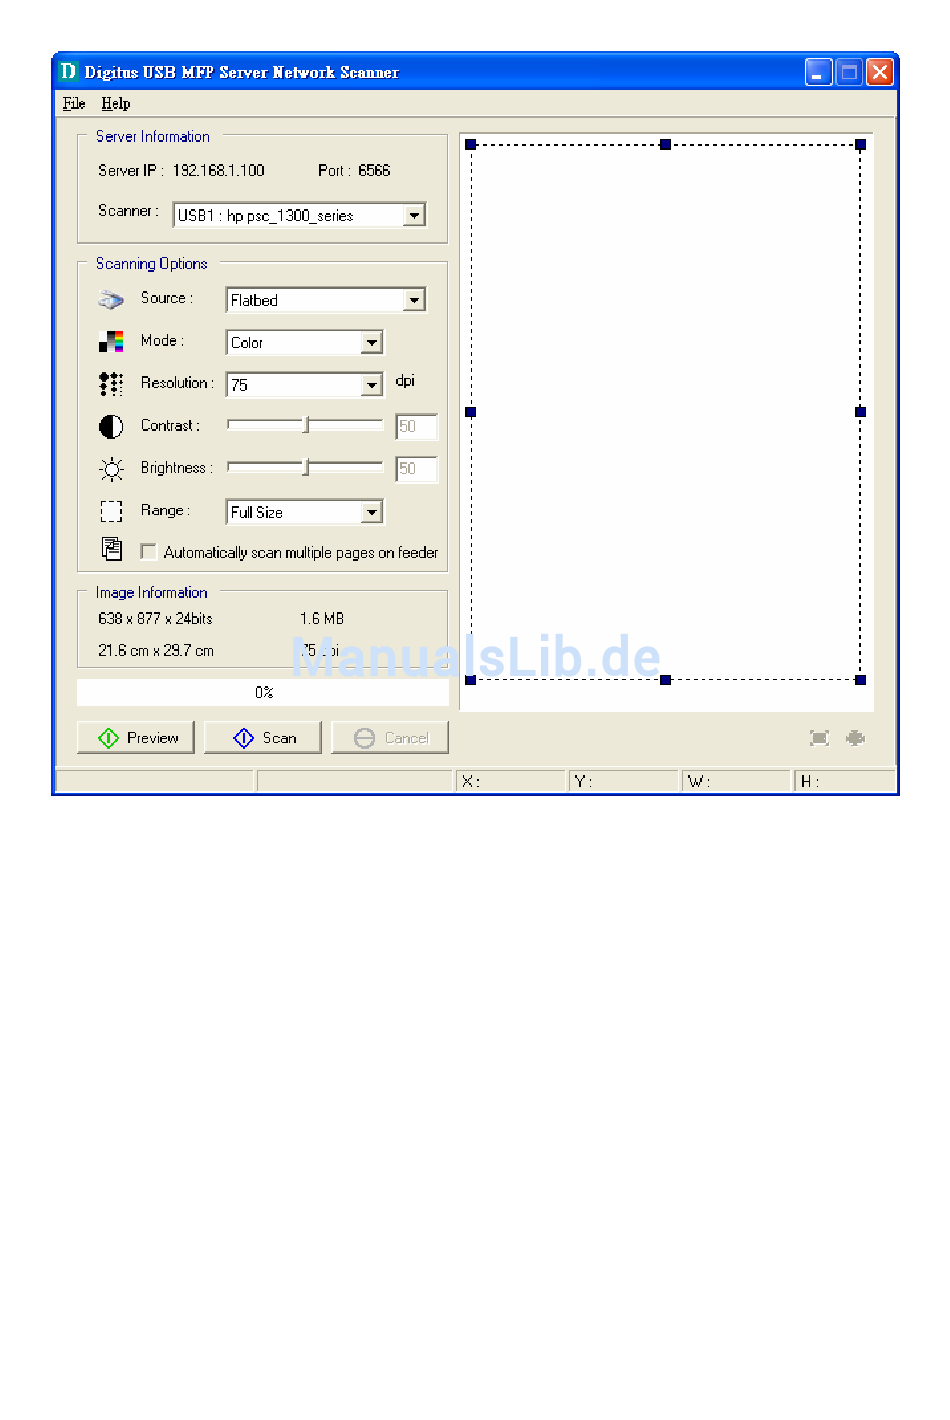The height and width of the screenshot is (1420, 950).
Task: Click the X: status bar field
Action: 511,781
